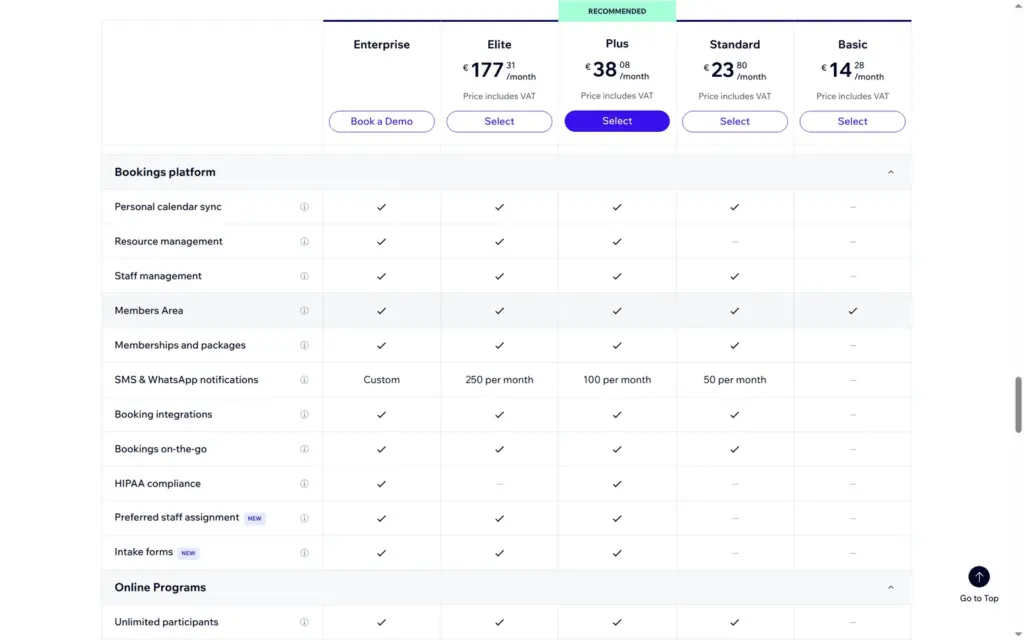
Task: Click 'Staff management' feature label
Action: [x=158, y=276]
